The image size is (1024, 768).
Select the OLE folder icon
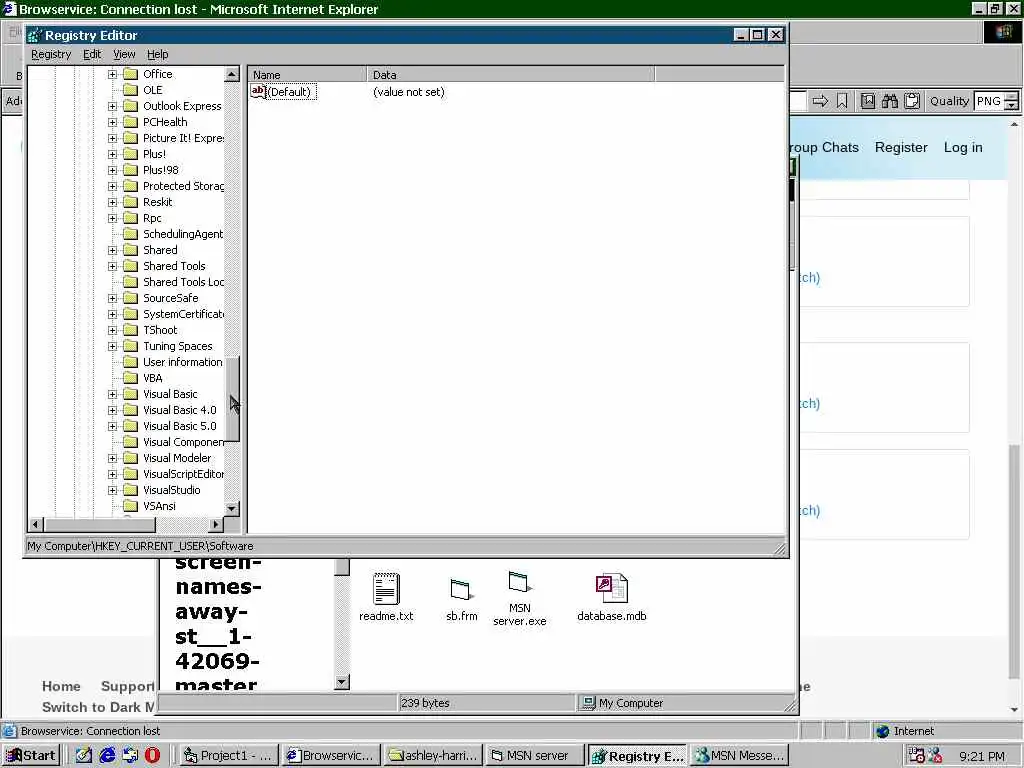click(131, 90)
